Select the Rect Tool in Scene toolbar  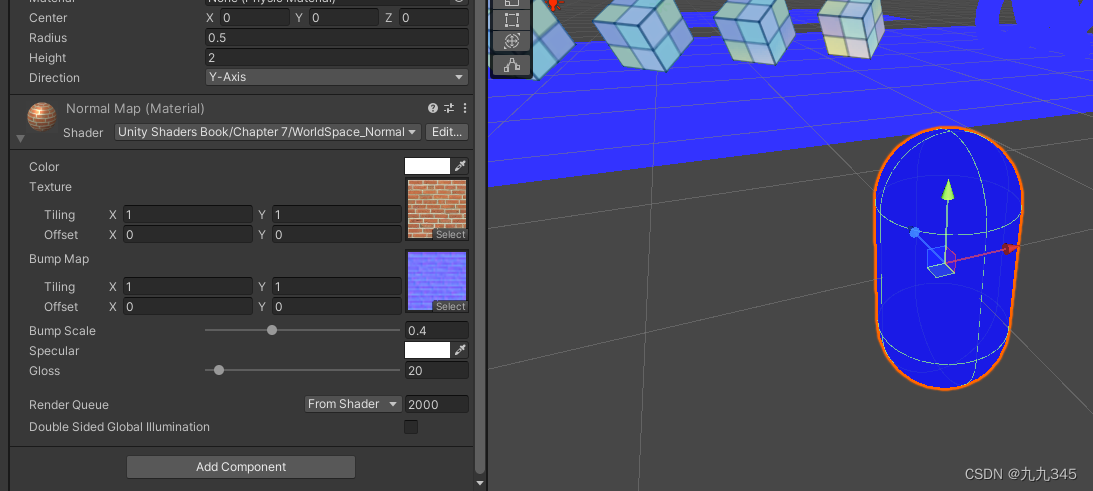coord(512,20)
